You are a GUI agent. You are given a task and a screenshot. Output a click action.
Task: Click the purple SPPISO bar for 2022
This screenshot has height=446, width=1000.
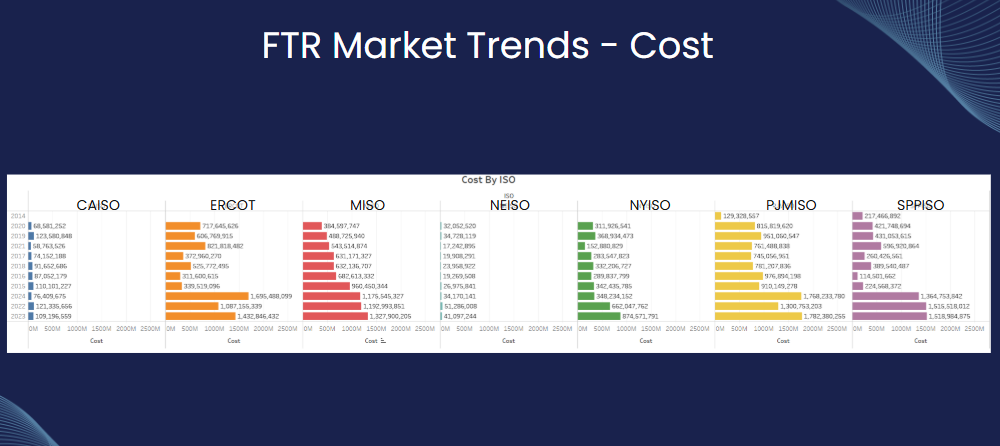pyautogui.click(x=889, y=306)
